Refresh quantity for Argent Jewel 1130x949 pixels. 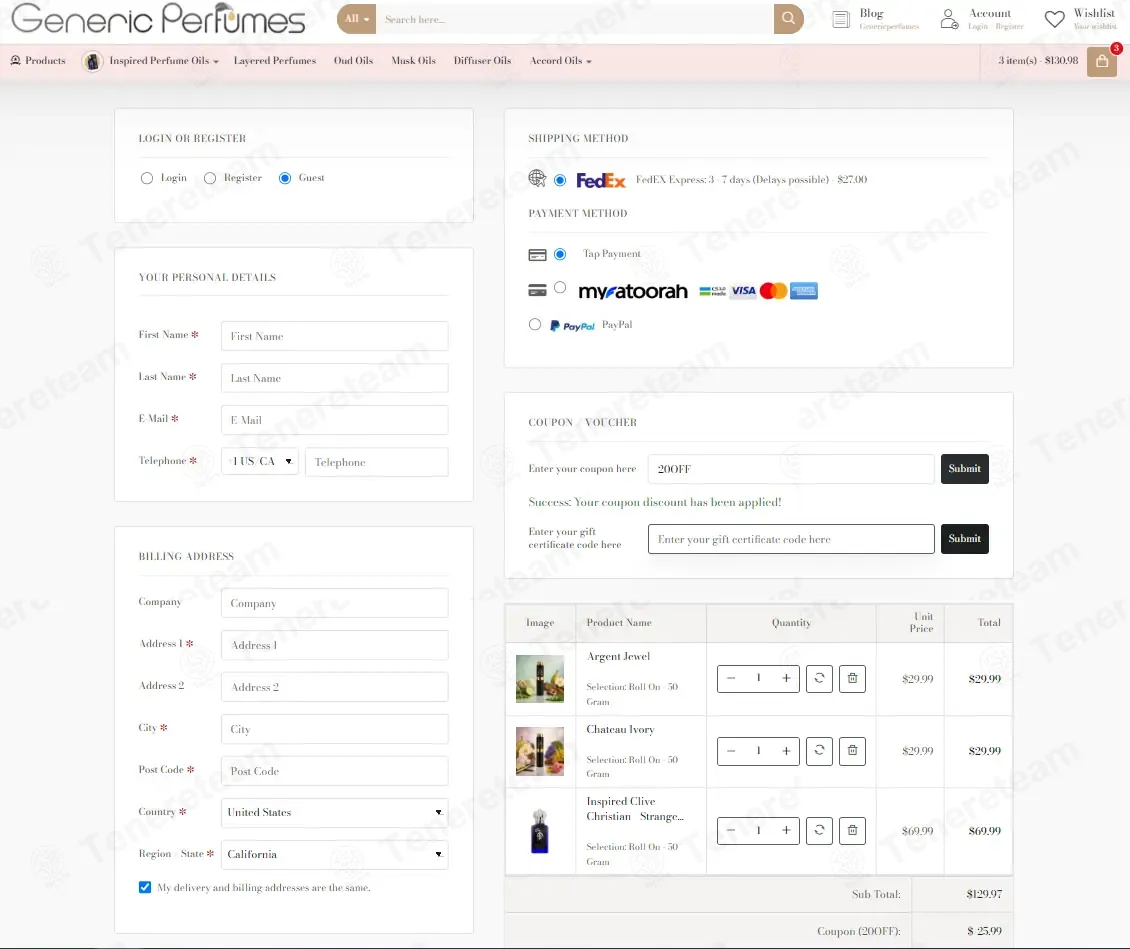[819, 678]
